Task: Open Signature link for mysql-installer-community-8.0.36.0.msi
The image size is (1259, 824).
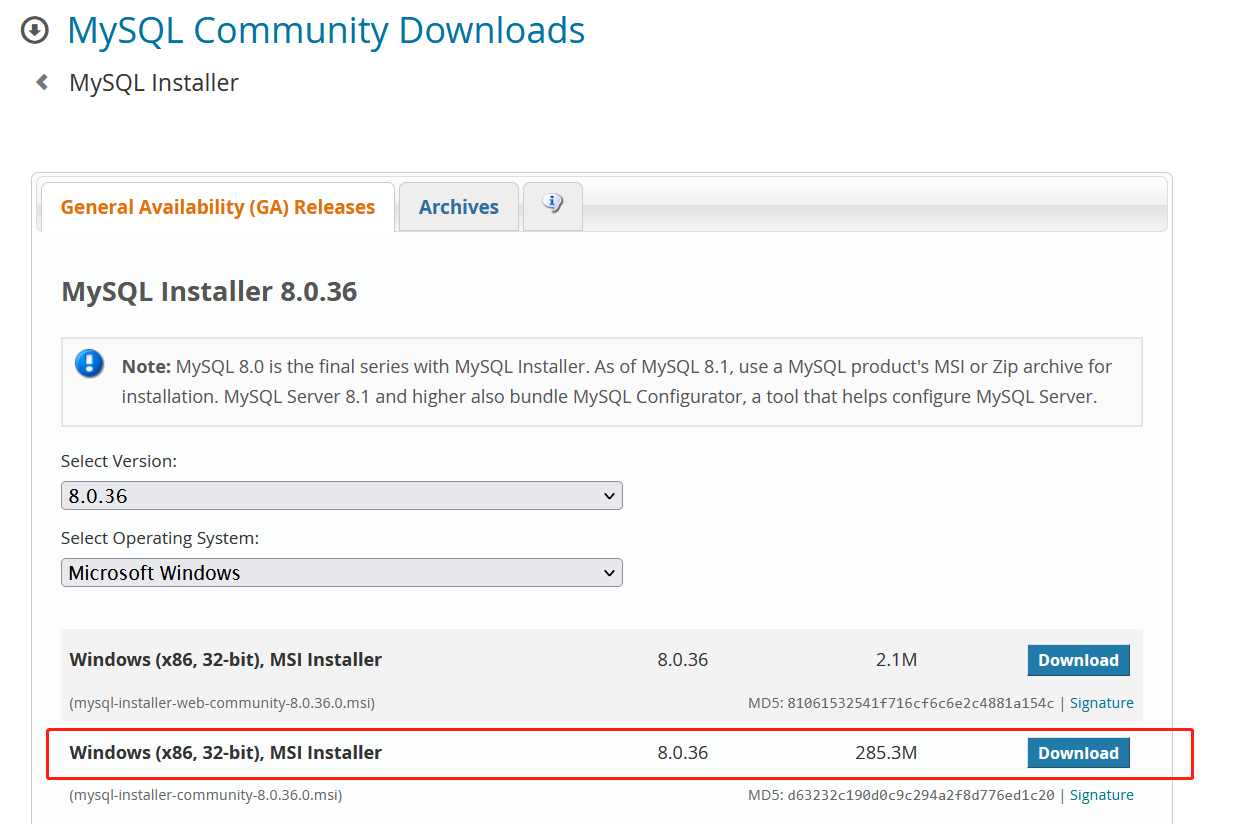Action: [x=1102, y=795]
